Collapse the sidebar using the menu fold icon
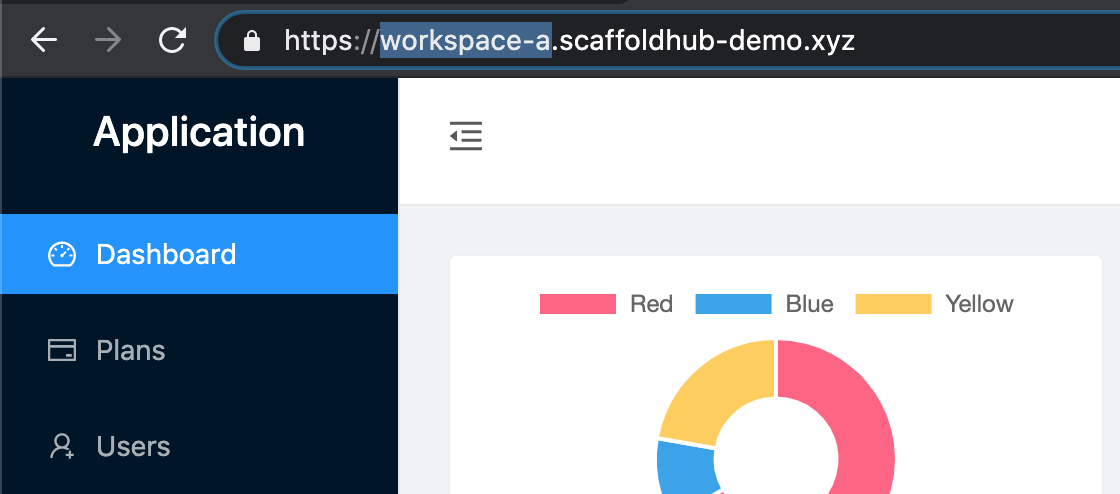The height and width of the screenshot is (494, 1120). coord(466,136)
